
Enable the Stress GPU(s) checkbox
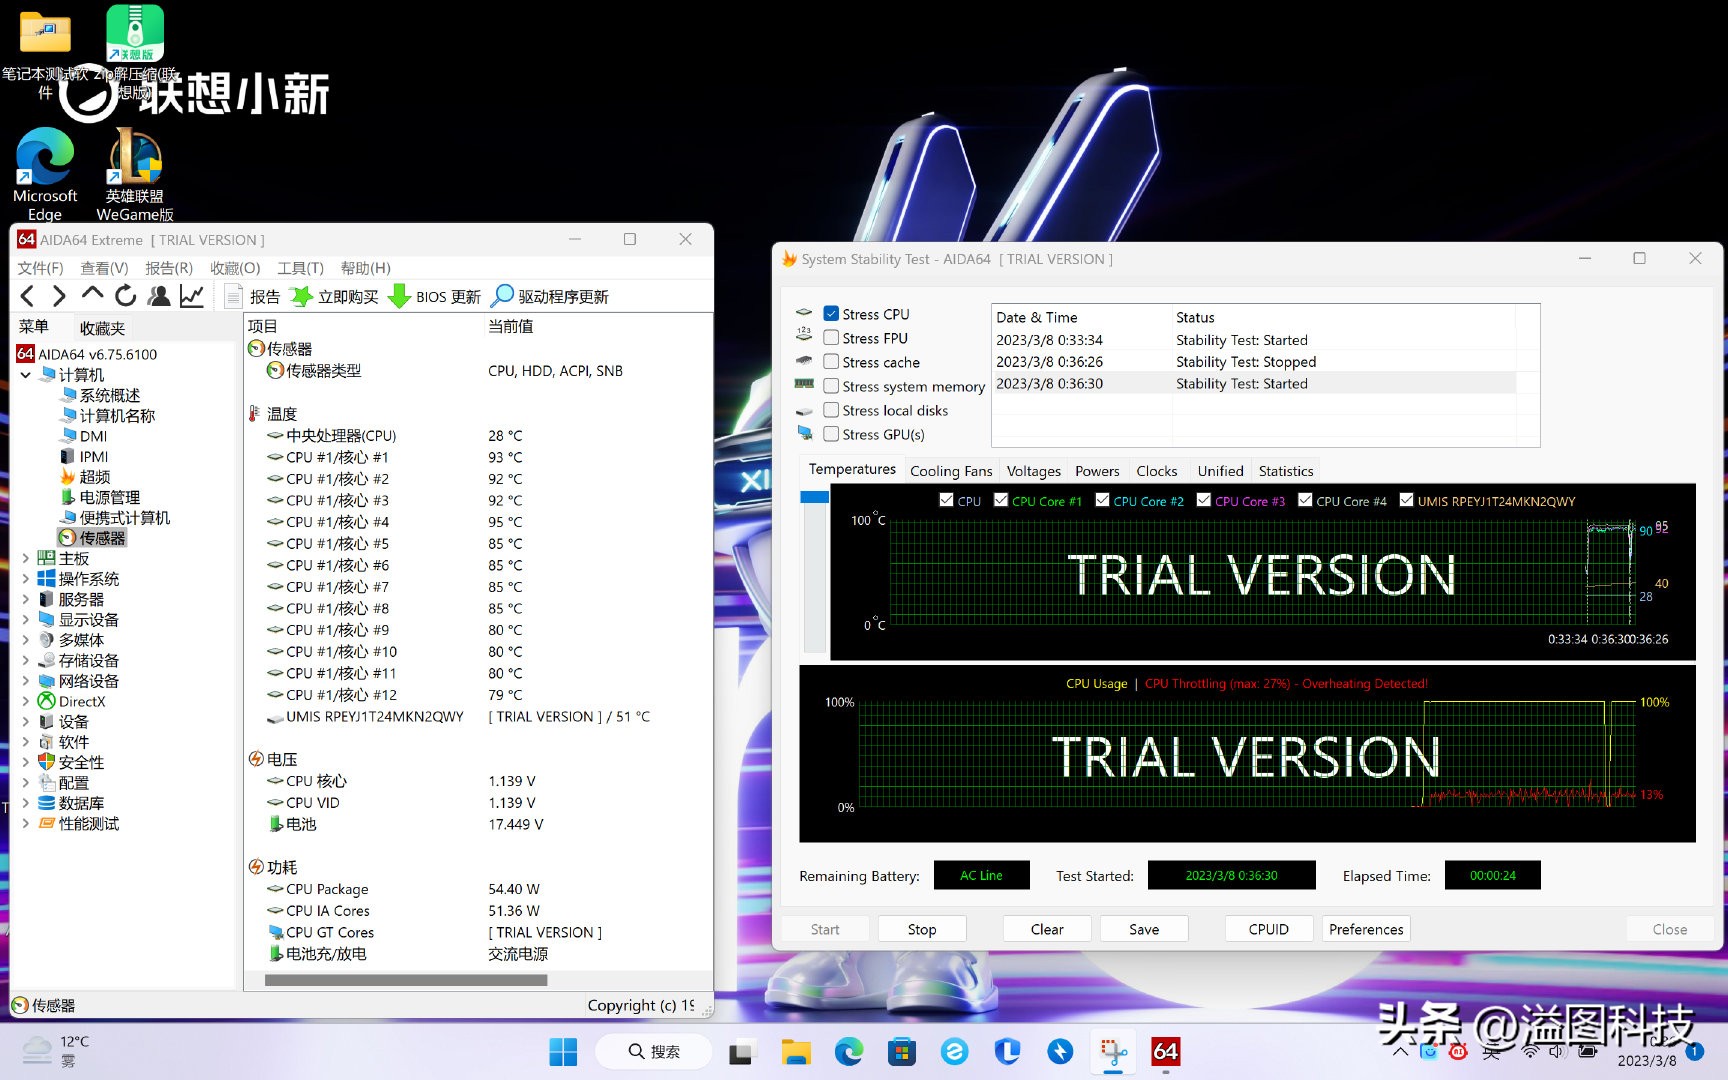tap(831, 434)
